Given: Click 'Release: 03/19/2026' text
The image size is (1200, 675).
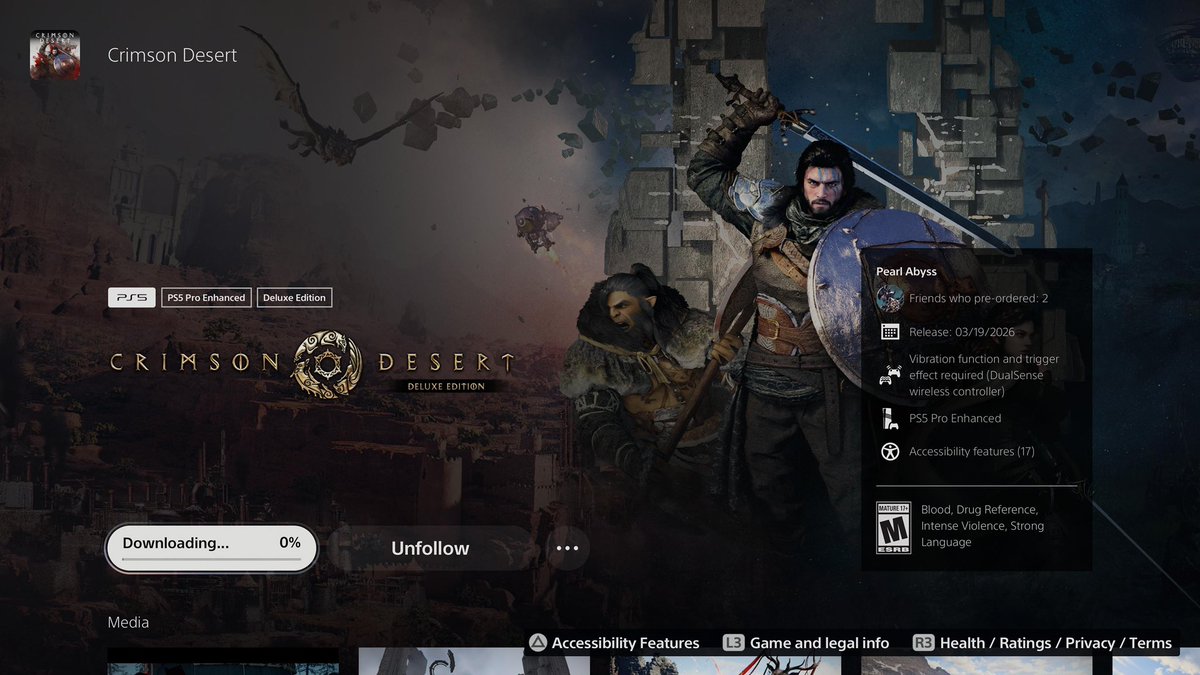Looking at the screenshot, I should pyautogui.click(x=963, y=332).
